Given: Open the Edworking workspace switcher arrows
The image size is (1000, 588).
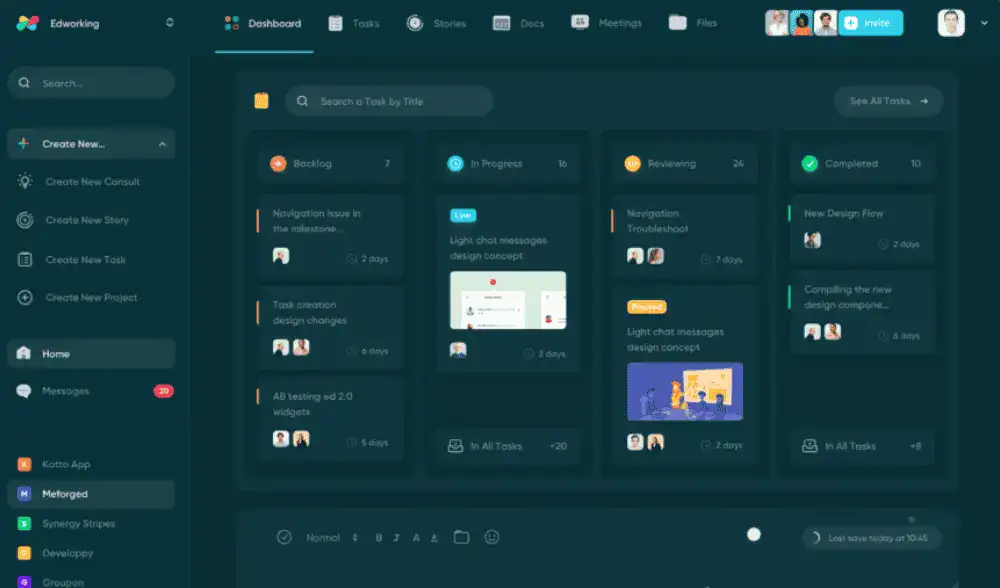Looking at the screenshot, I should coord(169,23).
